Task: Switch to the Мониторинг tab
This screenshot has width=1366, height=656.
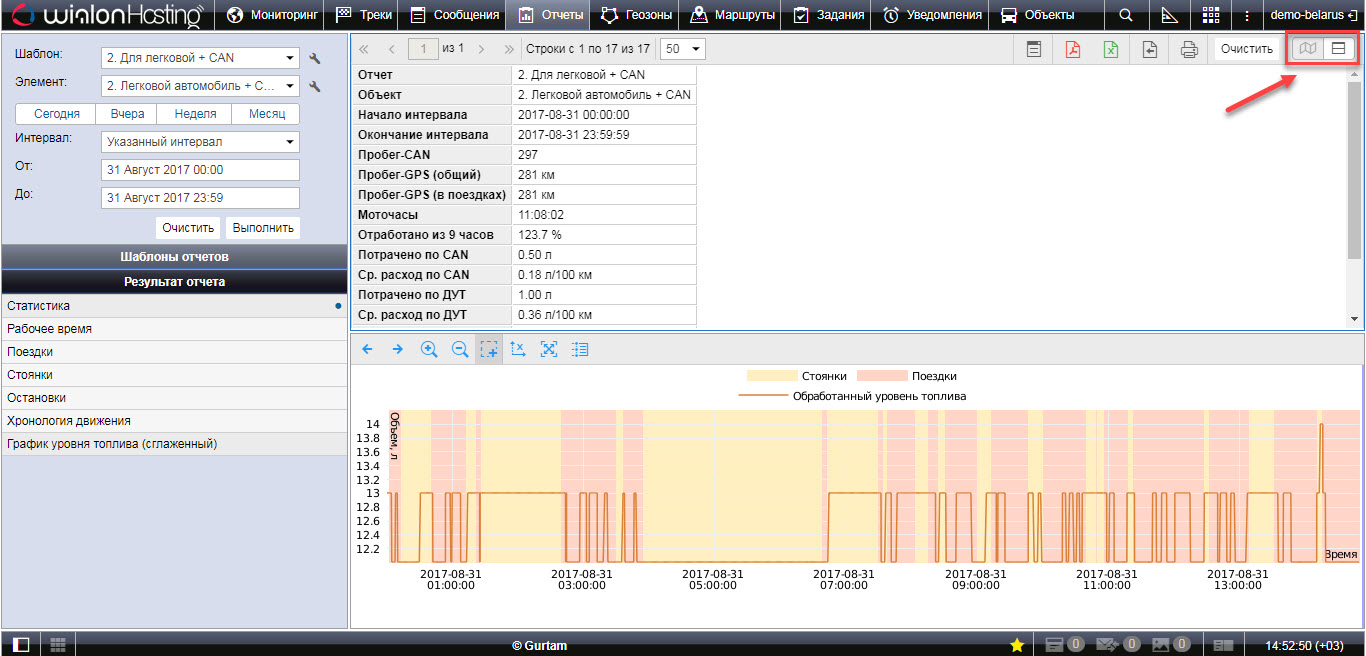Action: click(275, 15)
